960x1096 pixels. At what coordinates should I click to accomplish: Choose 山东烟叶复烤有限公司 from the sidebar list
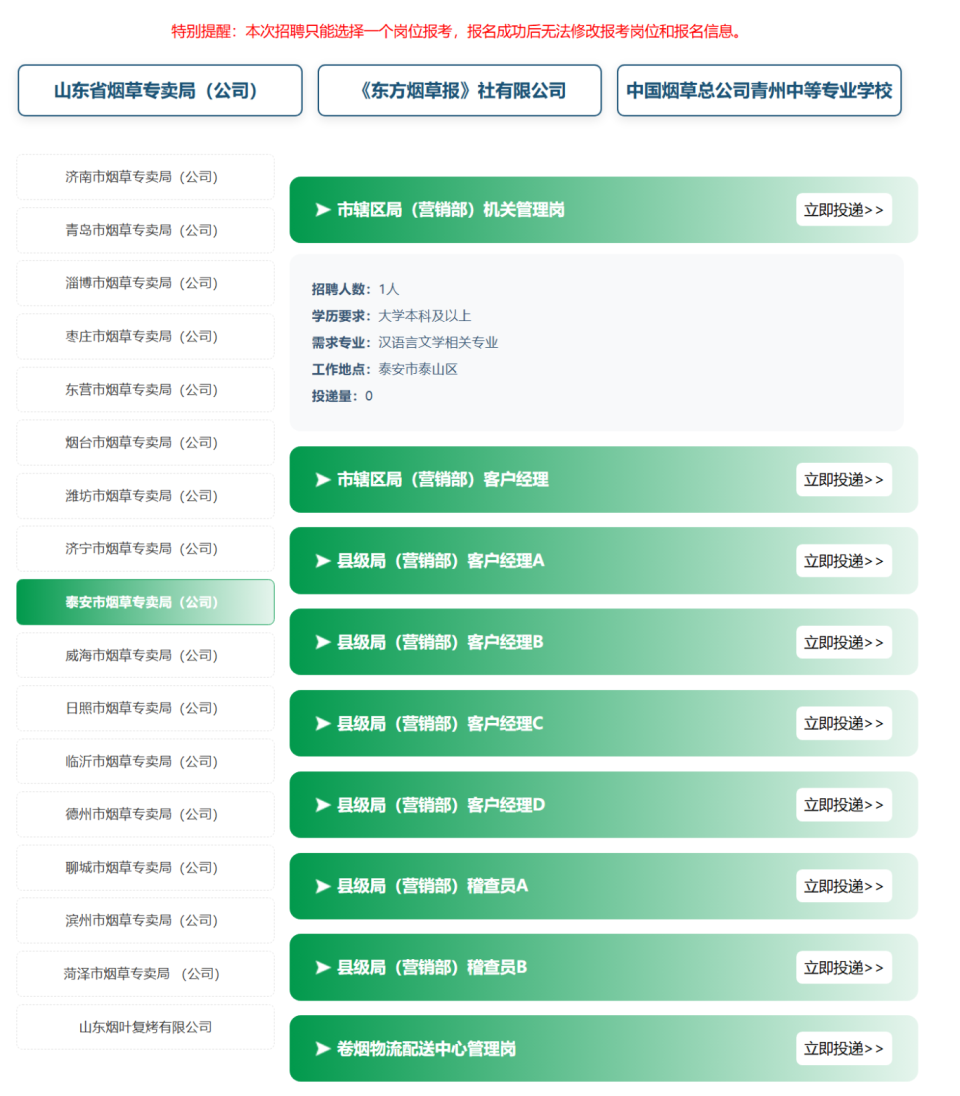[x=145, y=1026]
